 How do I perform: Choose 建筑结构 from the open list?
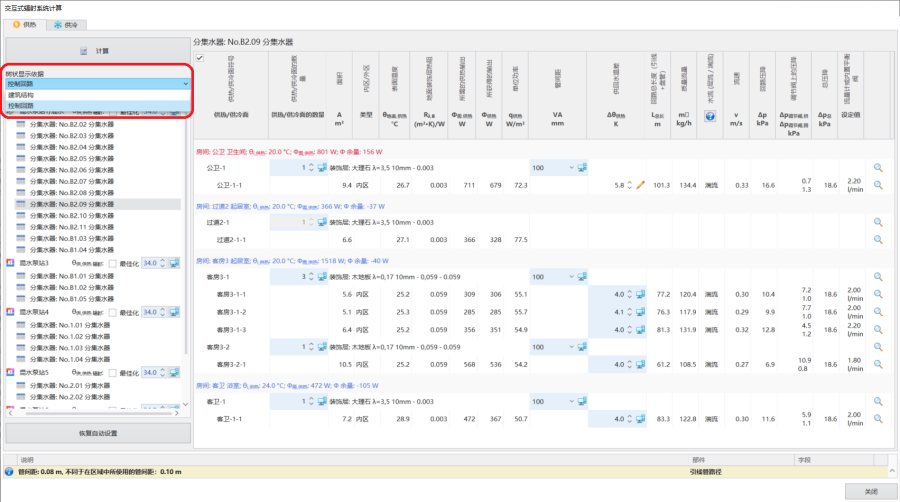coord(98,95)
